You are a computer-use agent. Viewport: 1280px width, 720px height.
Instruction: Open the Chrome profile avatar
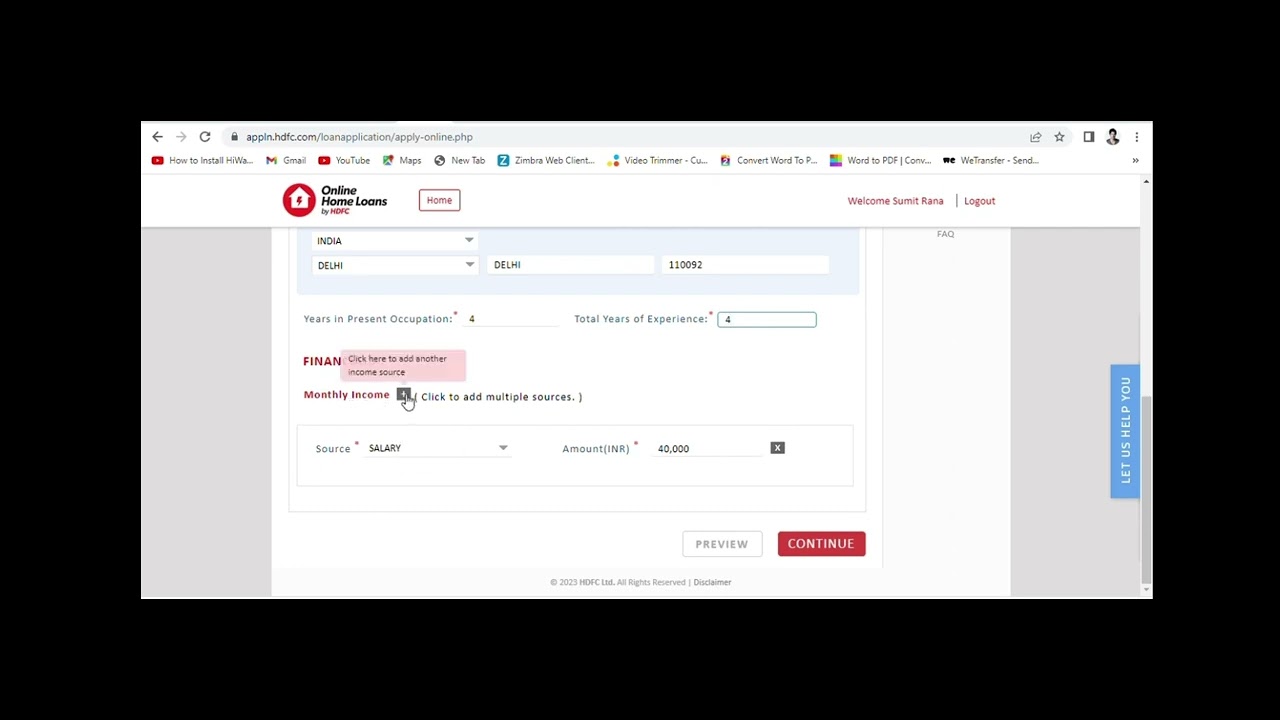[x=1113, y=137]
